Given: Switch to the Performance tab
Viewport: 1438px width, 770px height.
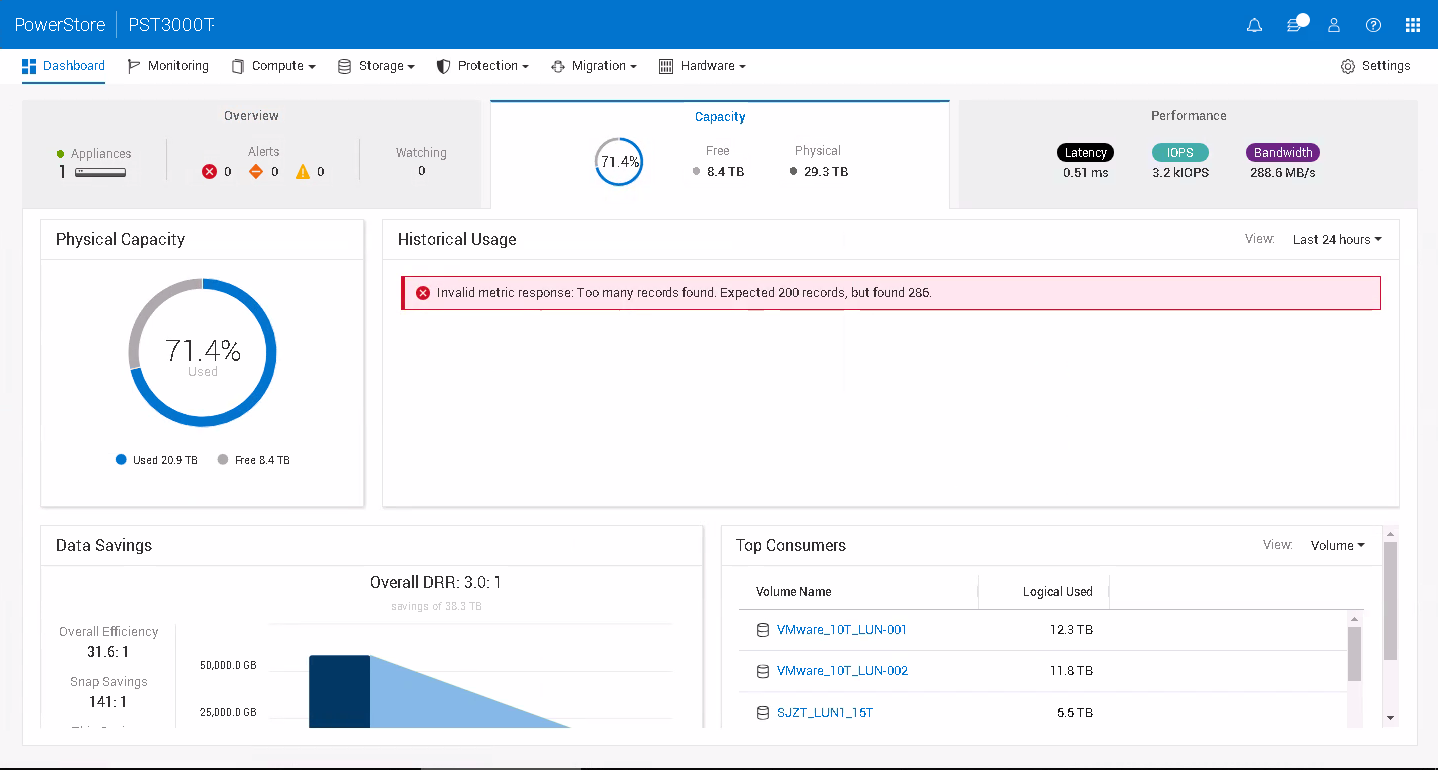Looking at the screenshot, I should point(1188,116).
